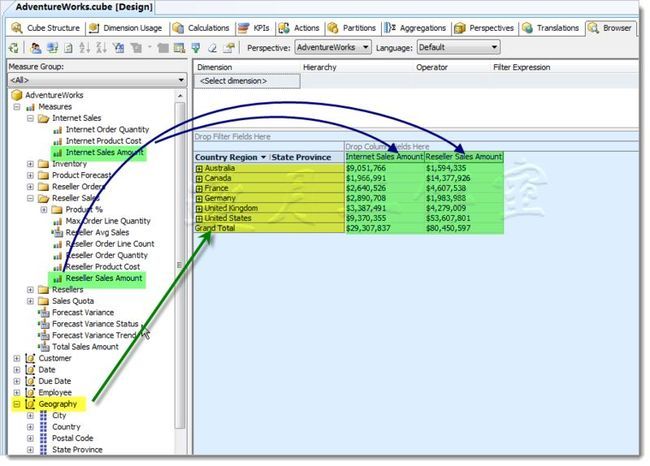Viewport: 650px width, 466px height.
Task: Open the Dimension Usage tab
Action: [x=125, y=28]
